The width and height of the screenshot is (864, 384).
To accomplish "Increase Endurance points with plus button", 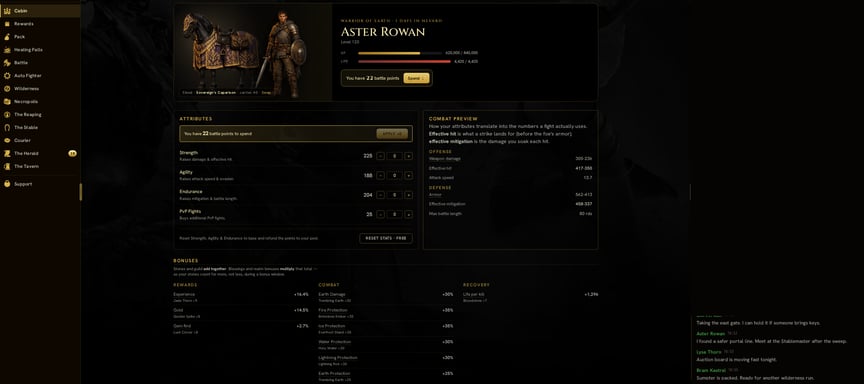I will [408, 194].
